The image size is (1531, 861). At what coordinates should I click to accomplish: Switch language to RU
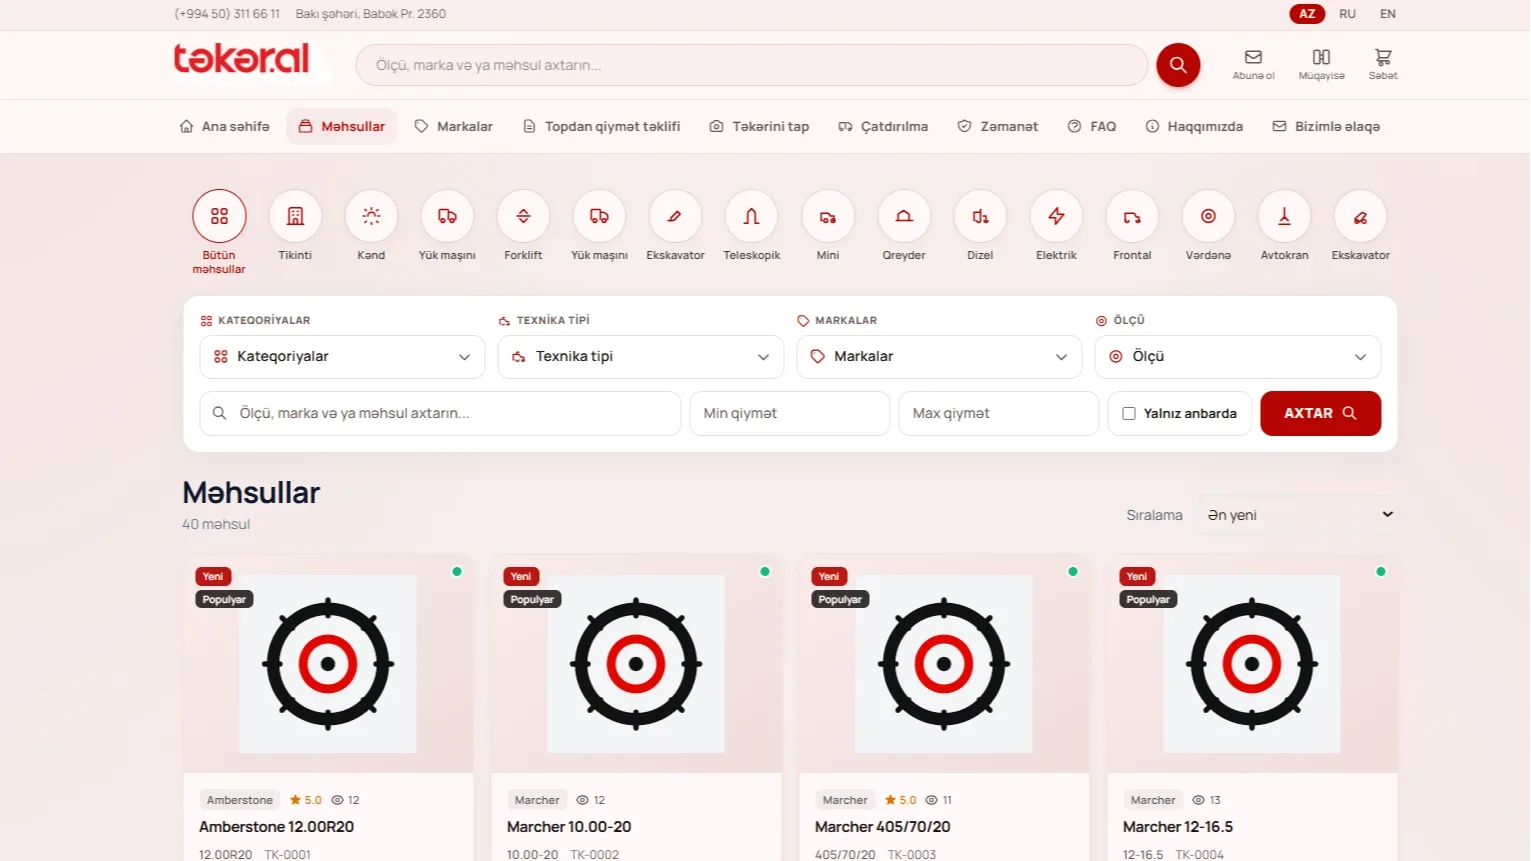click(1347, 14)
